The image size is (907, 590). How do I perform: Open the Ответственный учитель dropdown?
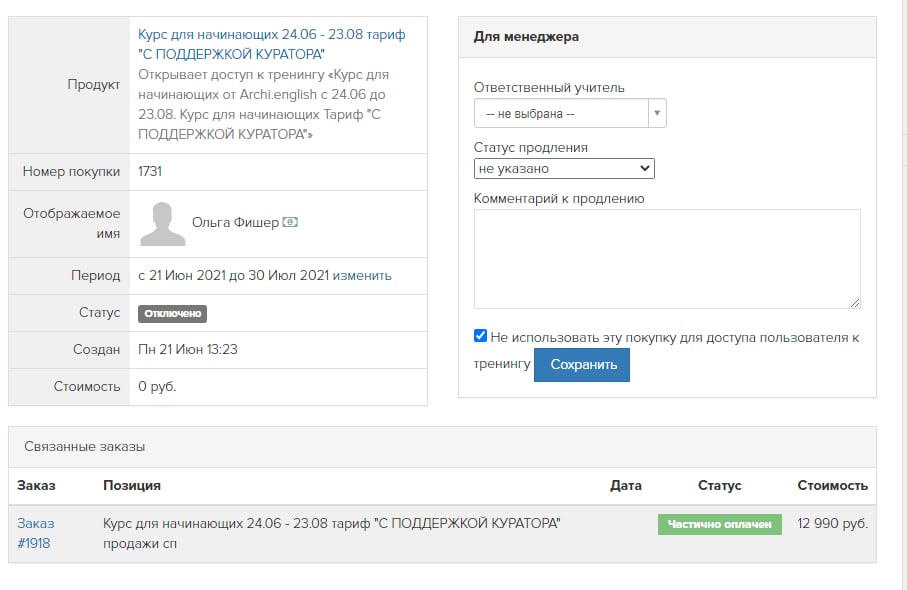570,113
